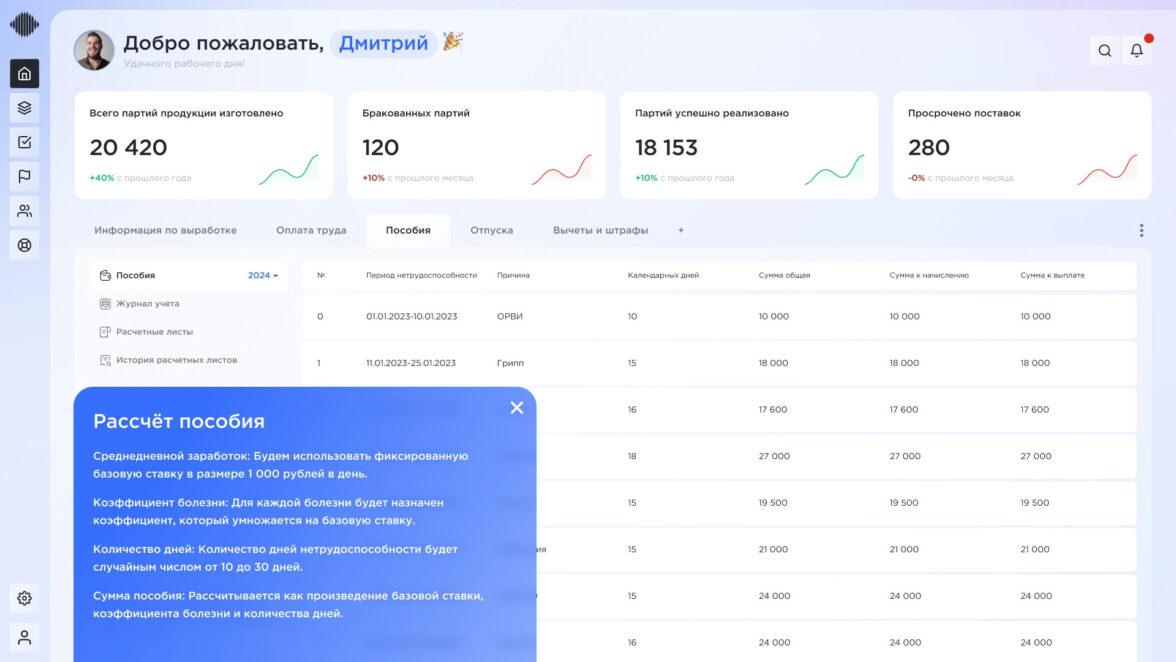The height and width of the screenshot is (662, 1176).
Task: Open the notifications bell
Action: [1136, 51]
